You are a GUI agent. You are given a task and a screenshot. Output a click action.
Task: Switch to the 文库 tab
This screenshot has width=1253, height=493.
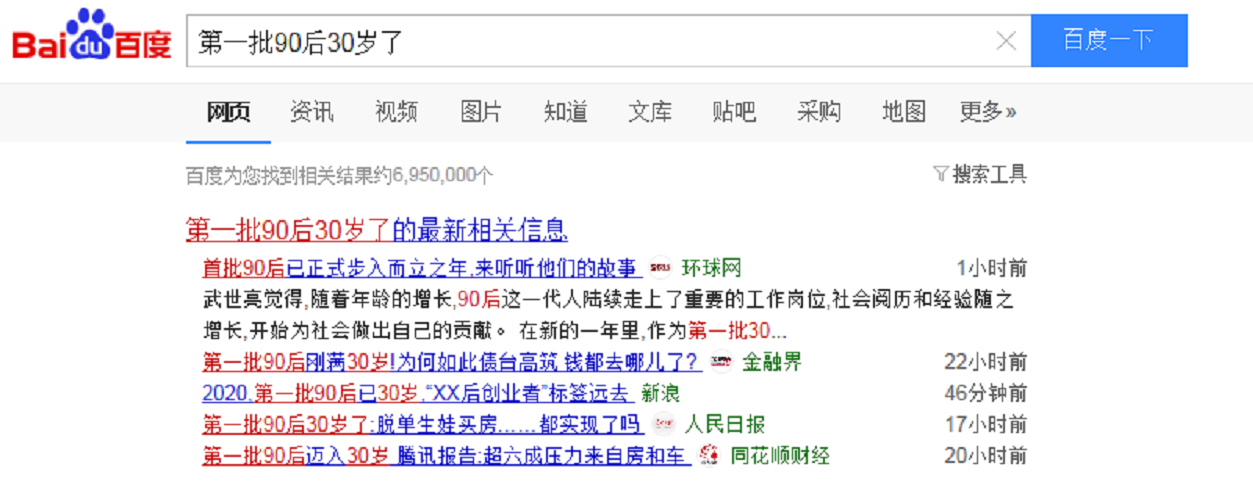pos(650,112)
